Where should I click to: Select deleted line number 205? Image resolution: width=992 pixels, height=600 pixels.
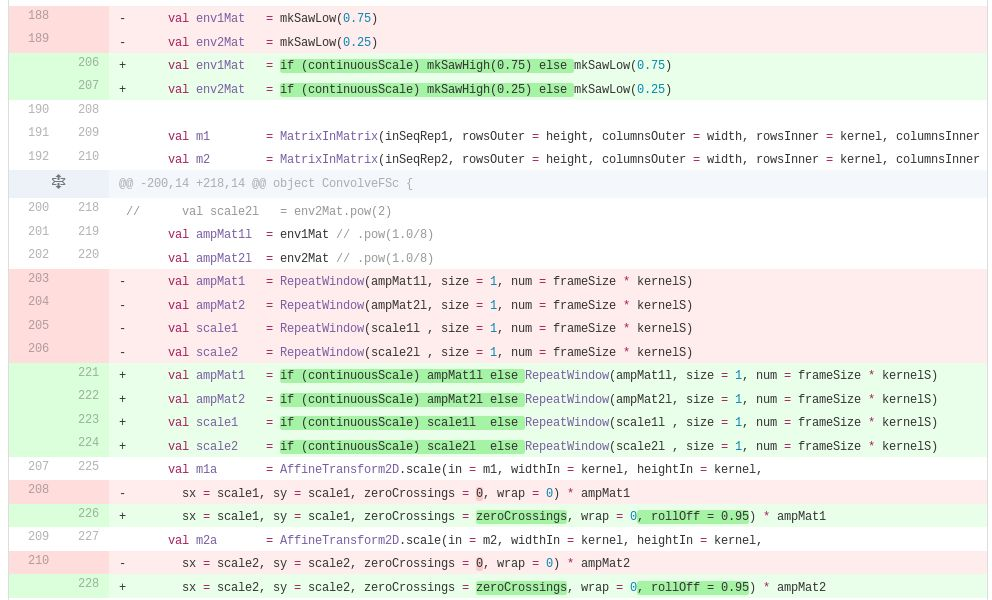point(38,326)
